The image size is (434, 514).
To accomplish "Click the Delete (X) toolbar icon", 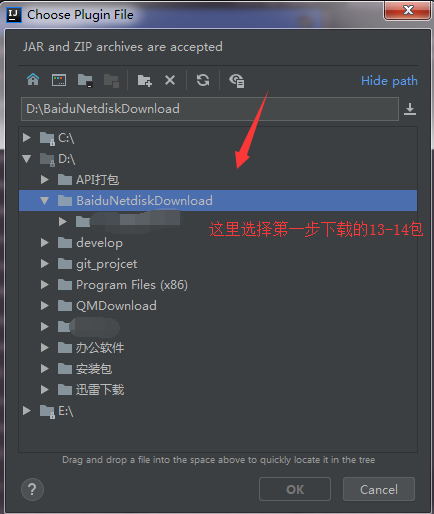I will (170, 80).
